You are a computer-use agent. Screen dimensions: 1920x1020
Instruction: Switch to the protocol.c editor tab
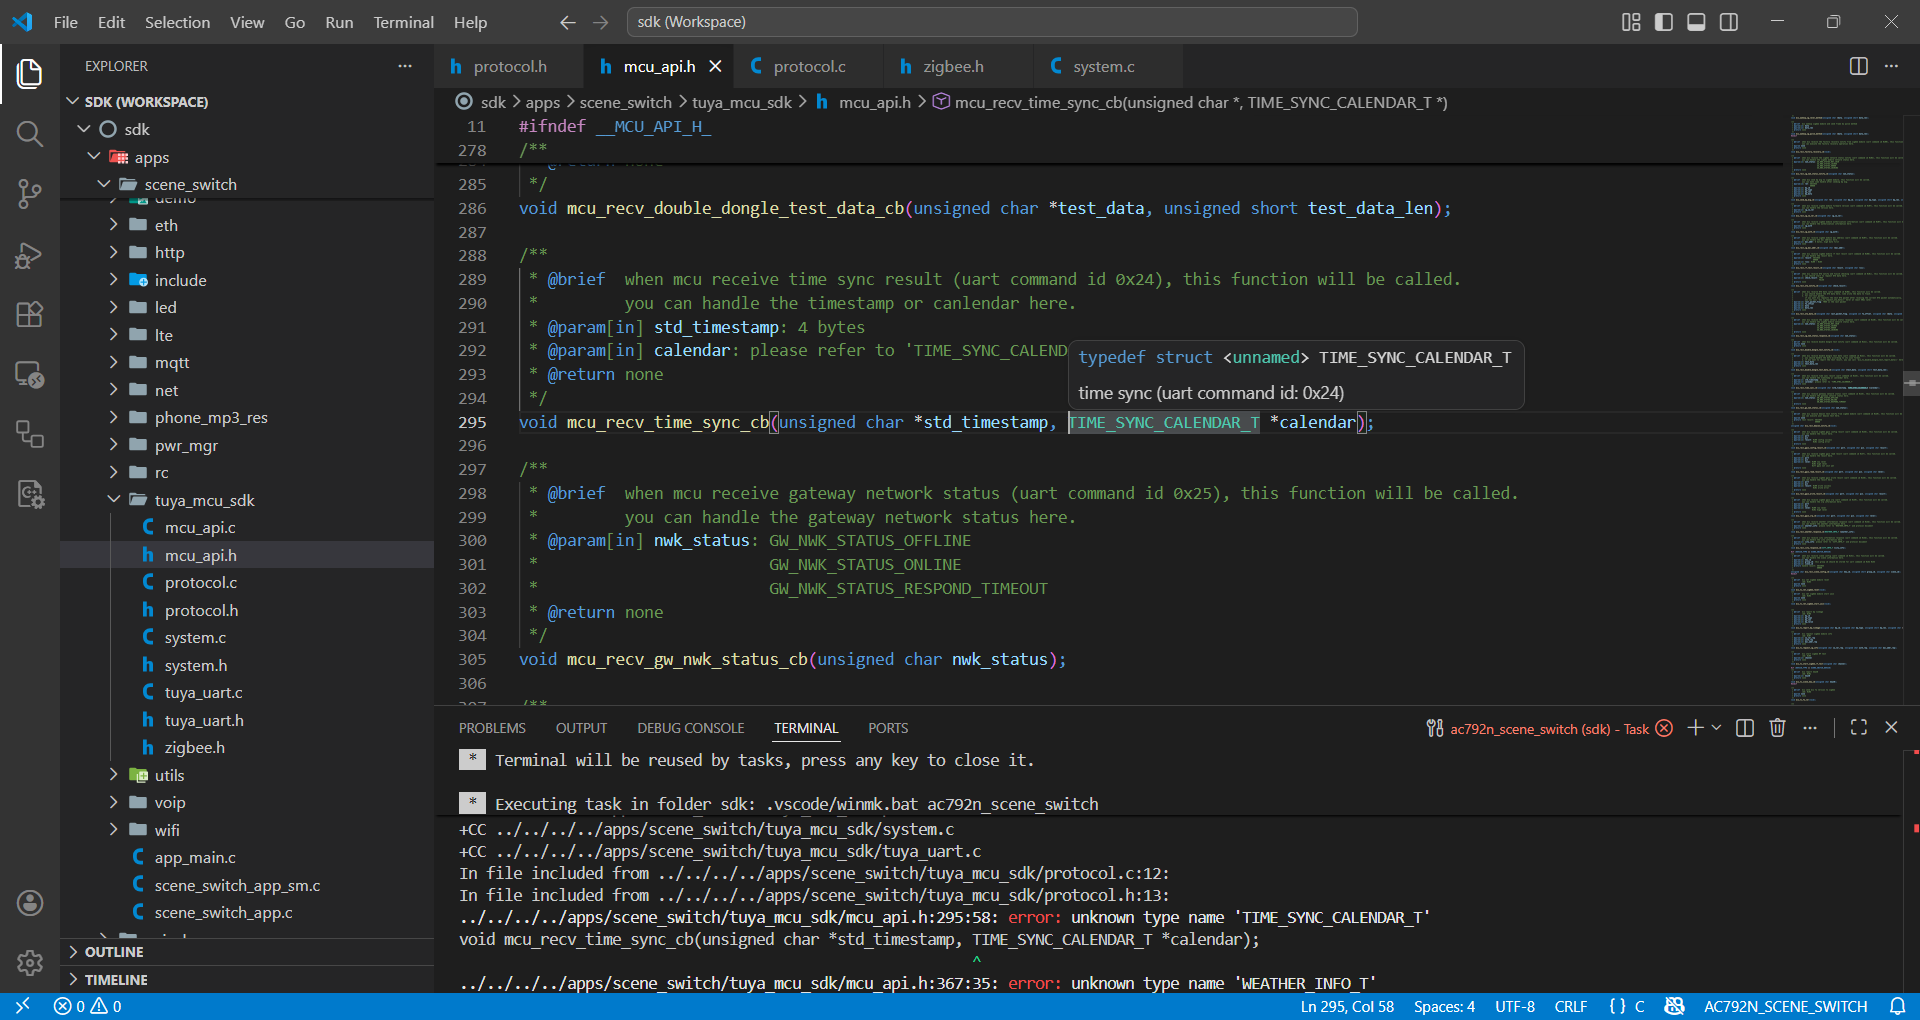pos(808,66)
